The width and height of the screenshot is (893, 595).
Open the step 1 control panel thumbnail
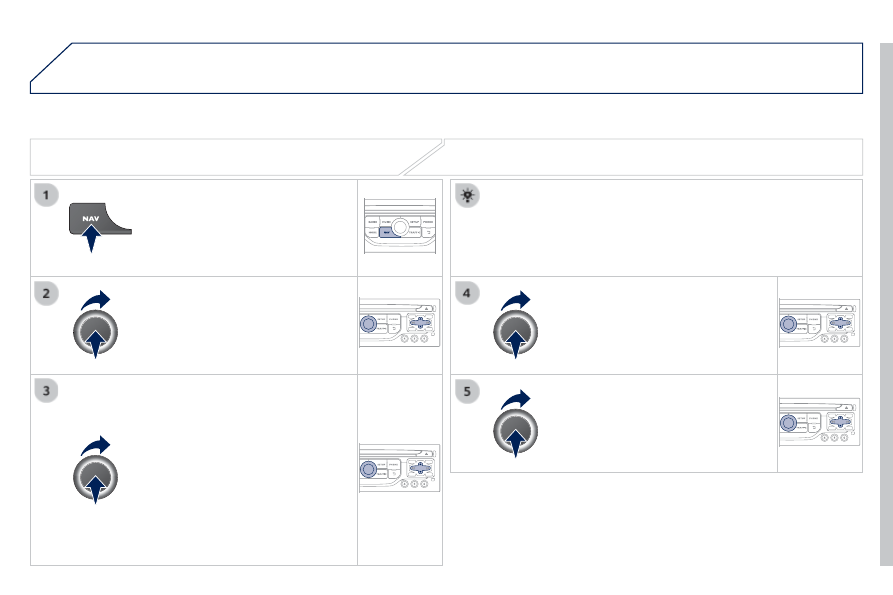tap(400, 226)
